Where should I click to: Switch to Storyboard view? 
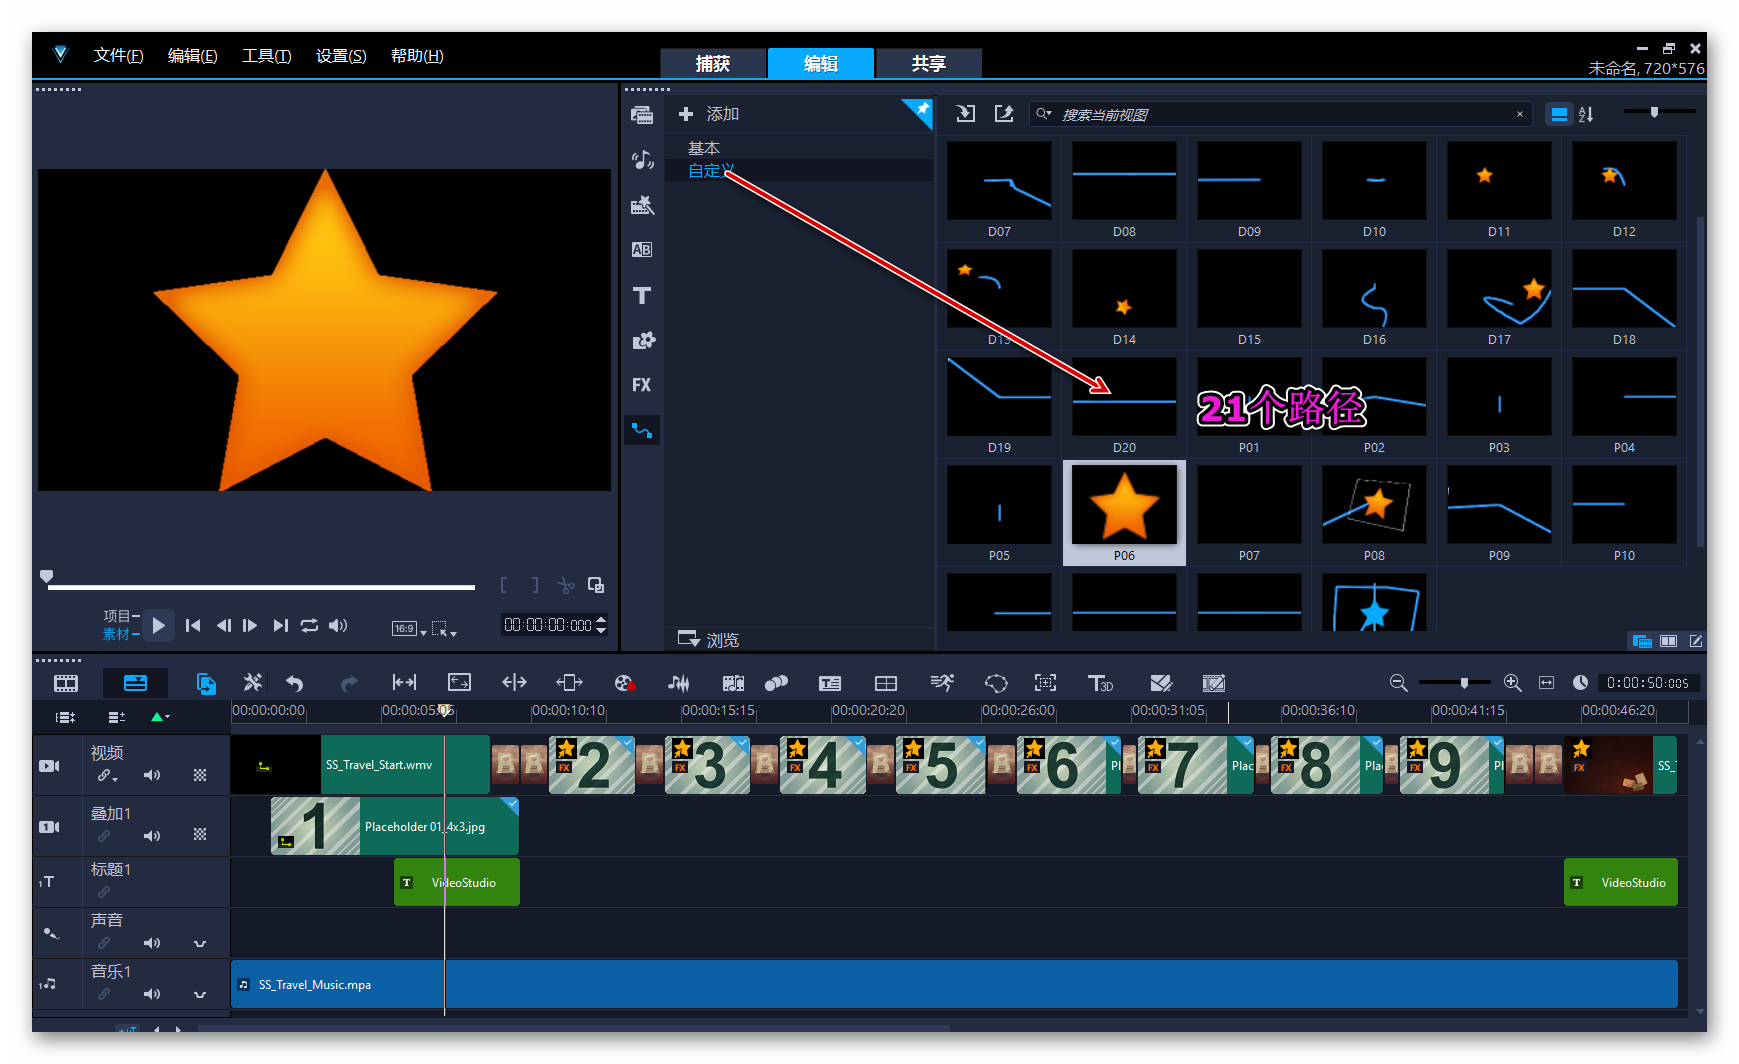(x=66, y=683)
